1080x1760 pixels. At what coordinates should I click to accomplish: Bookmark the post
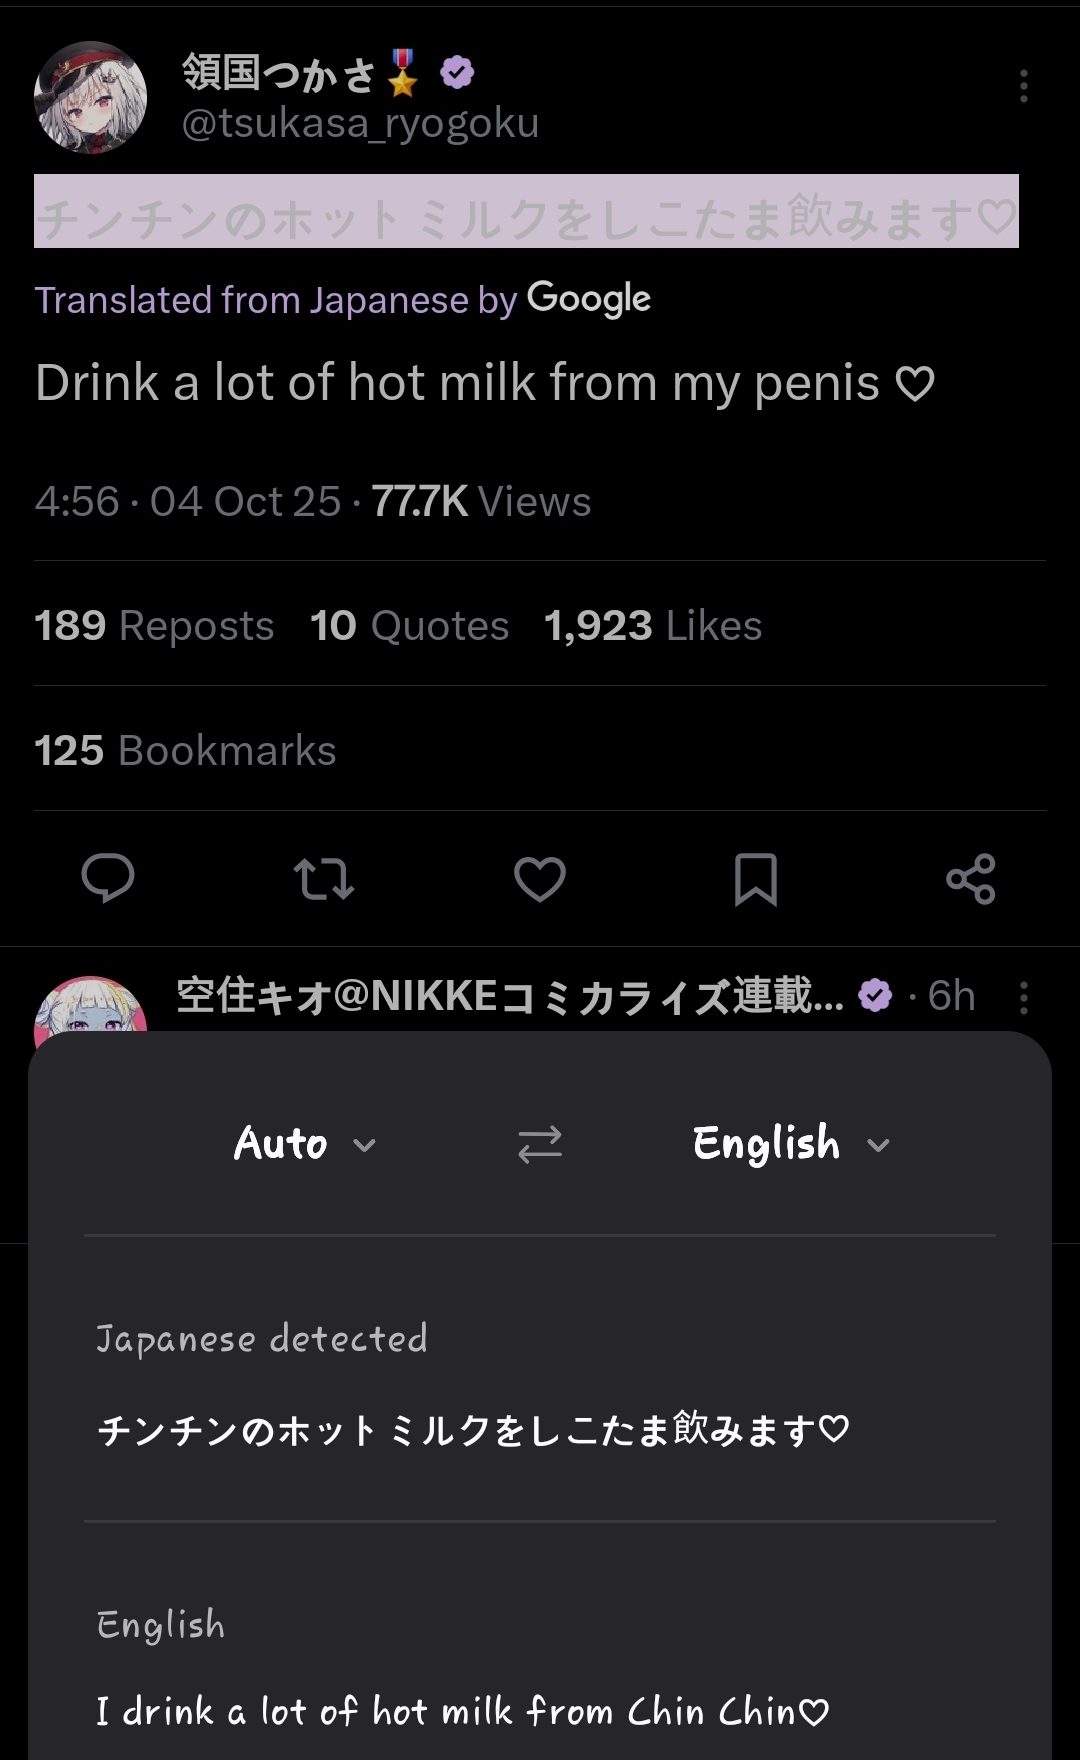coord(756,879)
